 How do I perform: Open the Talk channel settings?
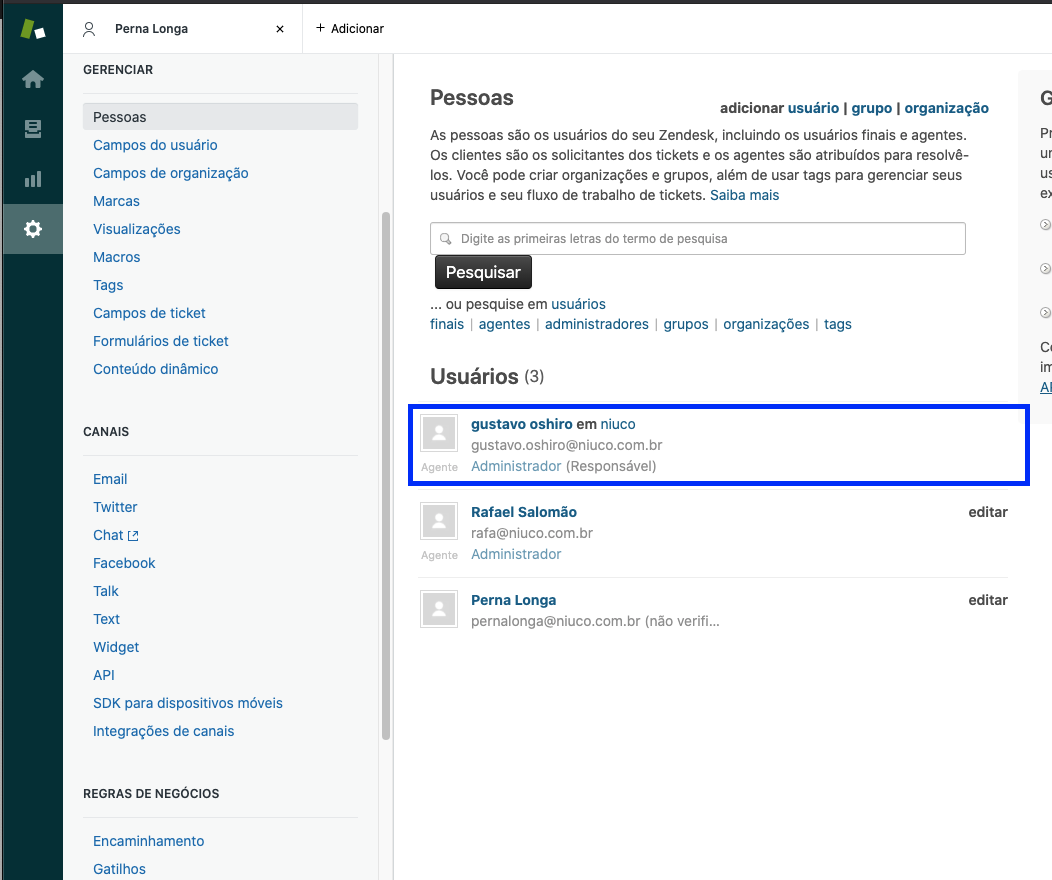[105, 591]
